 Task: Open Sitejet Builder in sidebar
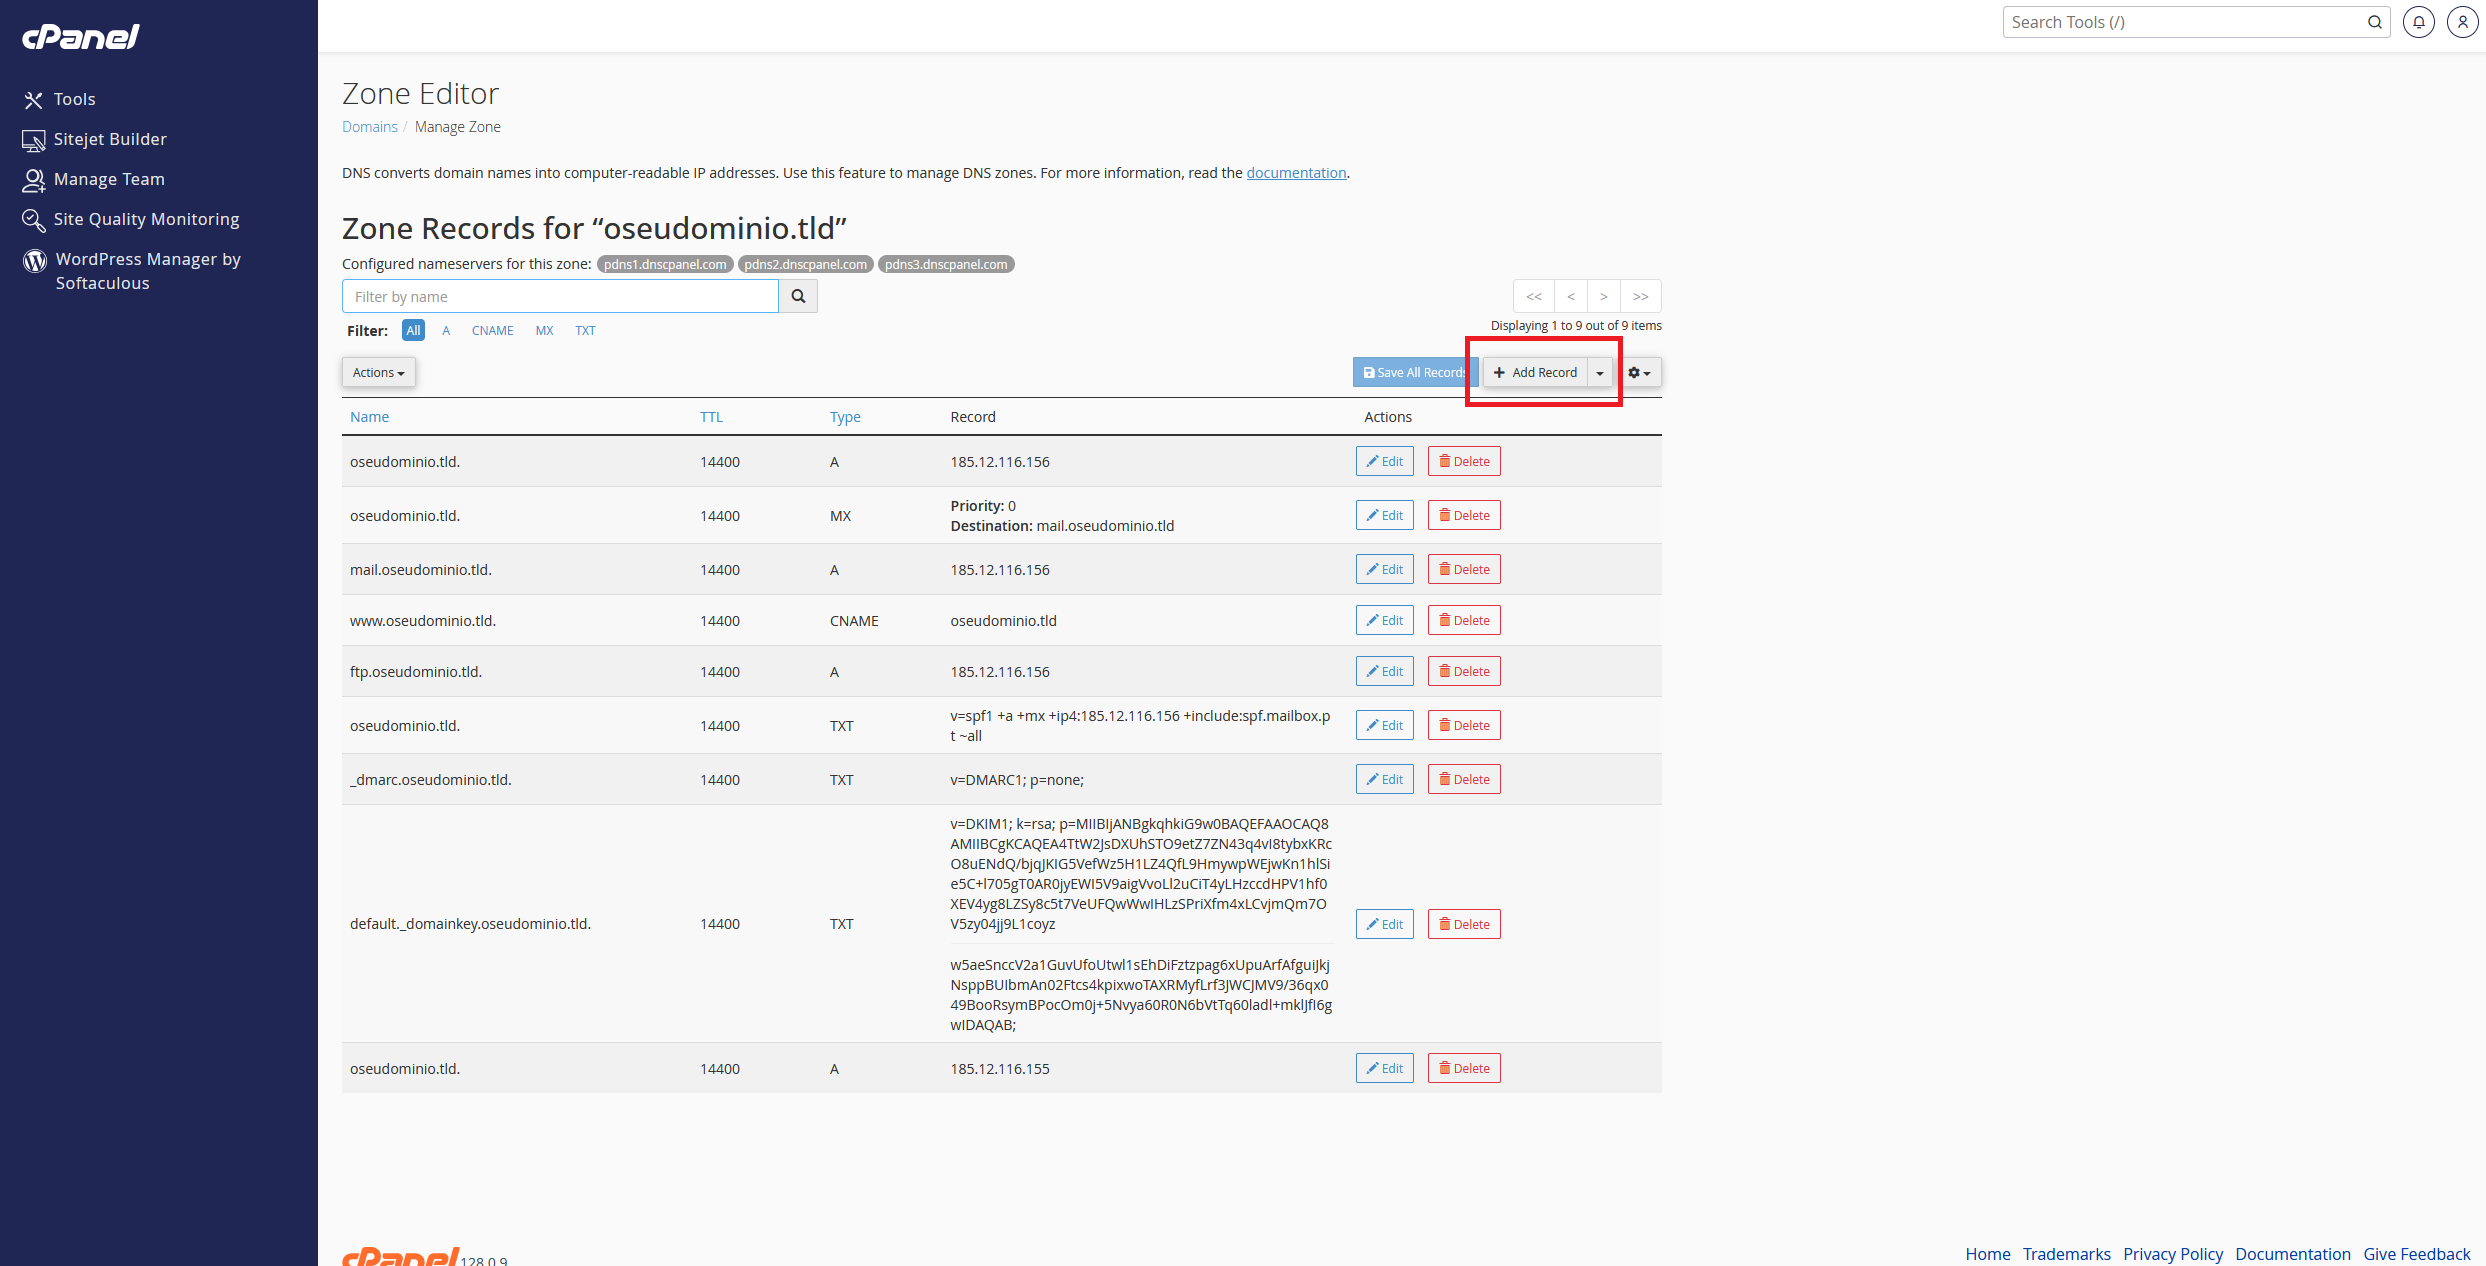[x=110, y=139]
